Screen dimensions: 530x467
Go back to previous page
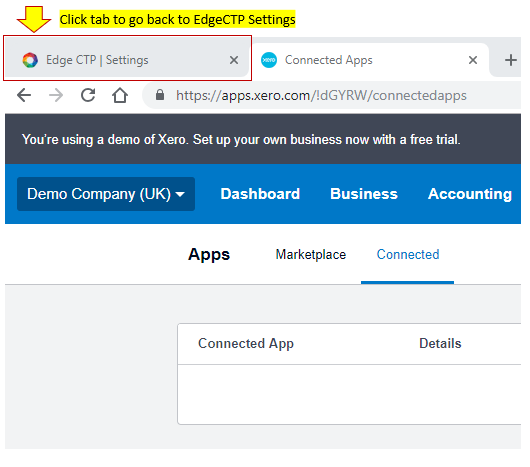click(x=24, y=95)
